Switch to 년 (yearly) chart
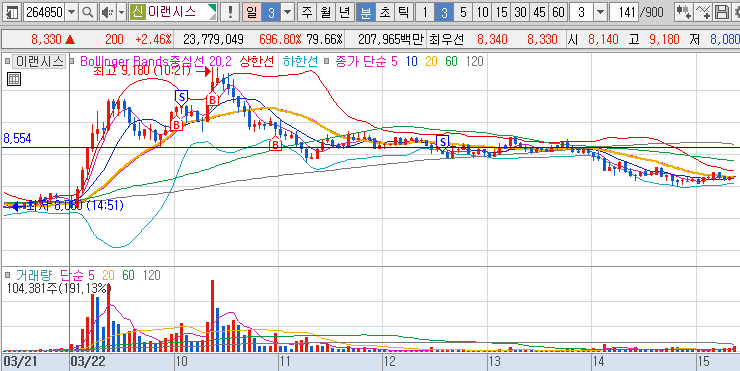 pos(344,12)
